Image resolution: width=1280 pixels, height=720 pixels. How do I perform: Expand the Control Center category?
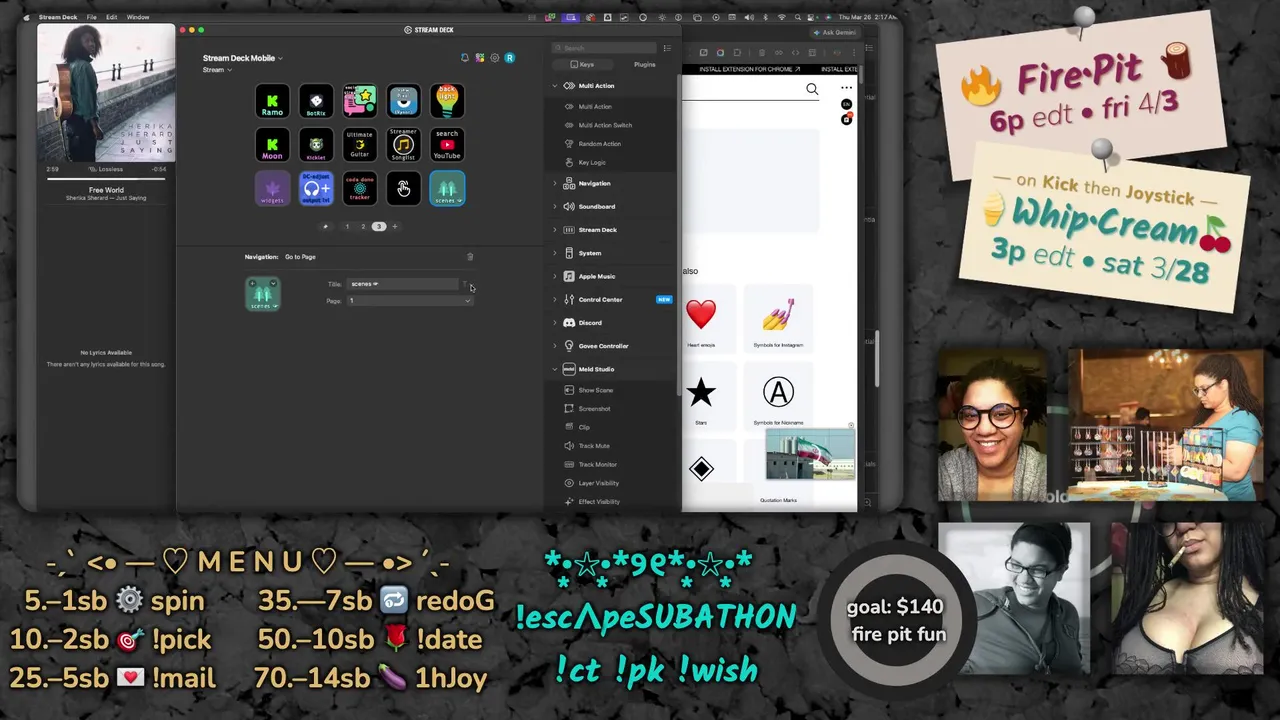coord(555,300)
